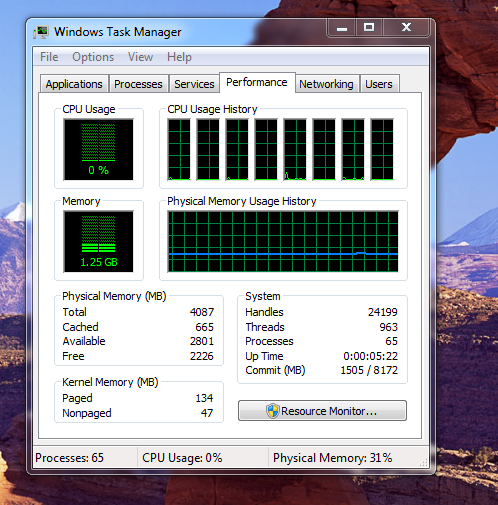The image size is (498, 505).
Task: Close the Task Manager window
Action: coord(406,27)
